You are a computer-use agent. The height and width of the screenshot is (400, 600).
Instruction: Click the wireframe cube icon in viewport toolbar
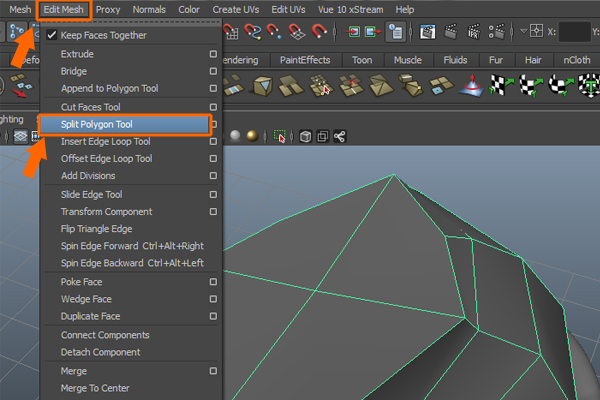[306, 136]
